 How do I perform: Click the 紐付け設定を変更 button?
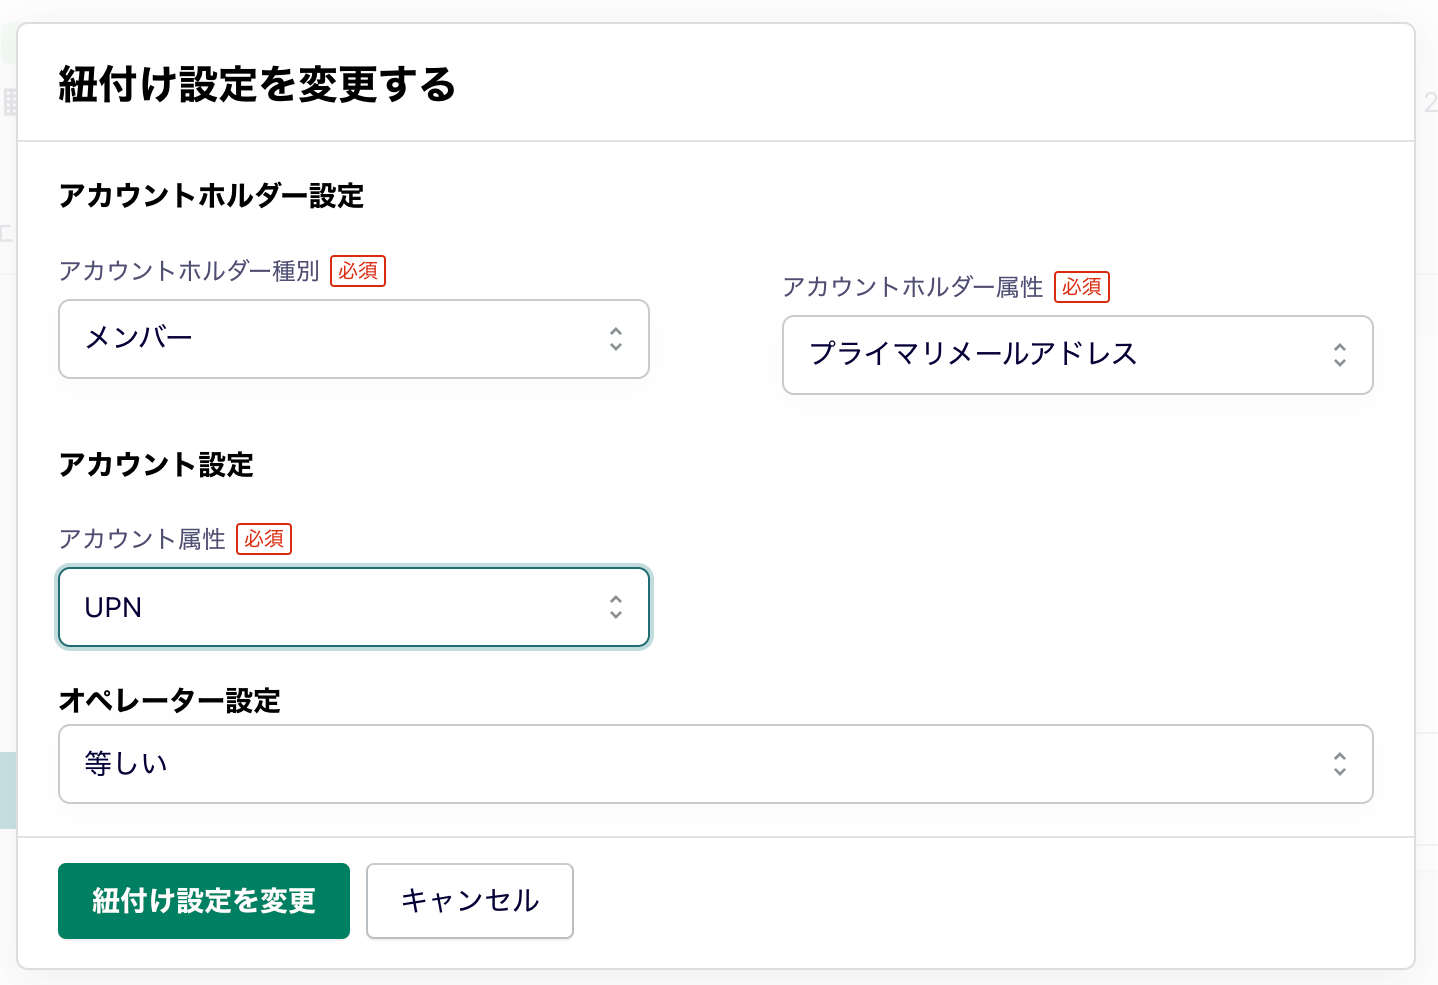(x=204, y=901)
